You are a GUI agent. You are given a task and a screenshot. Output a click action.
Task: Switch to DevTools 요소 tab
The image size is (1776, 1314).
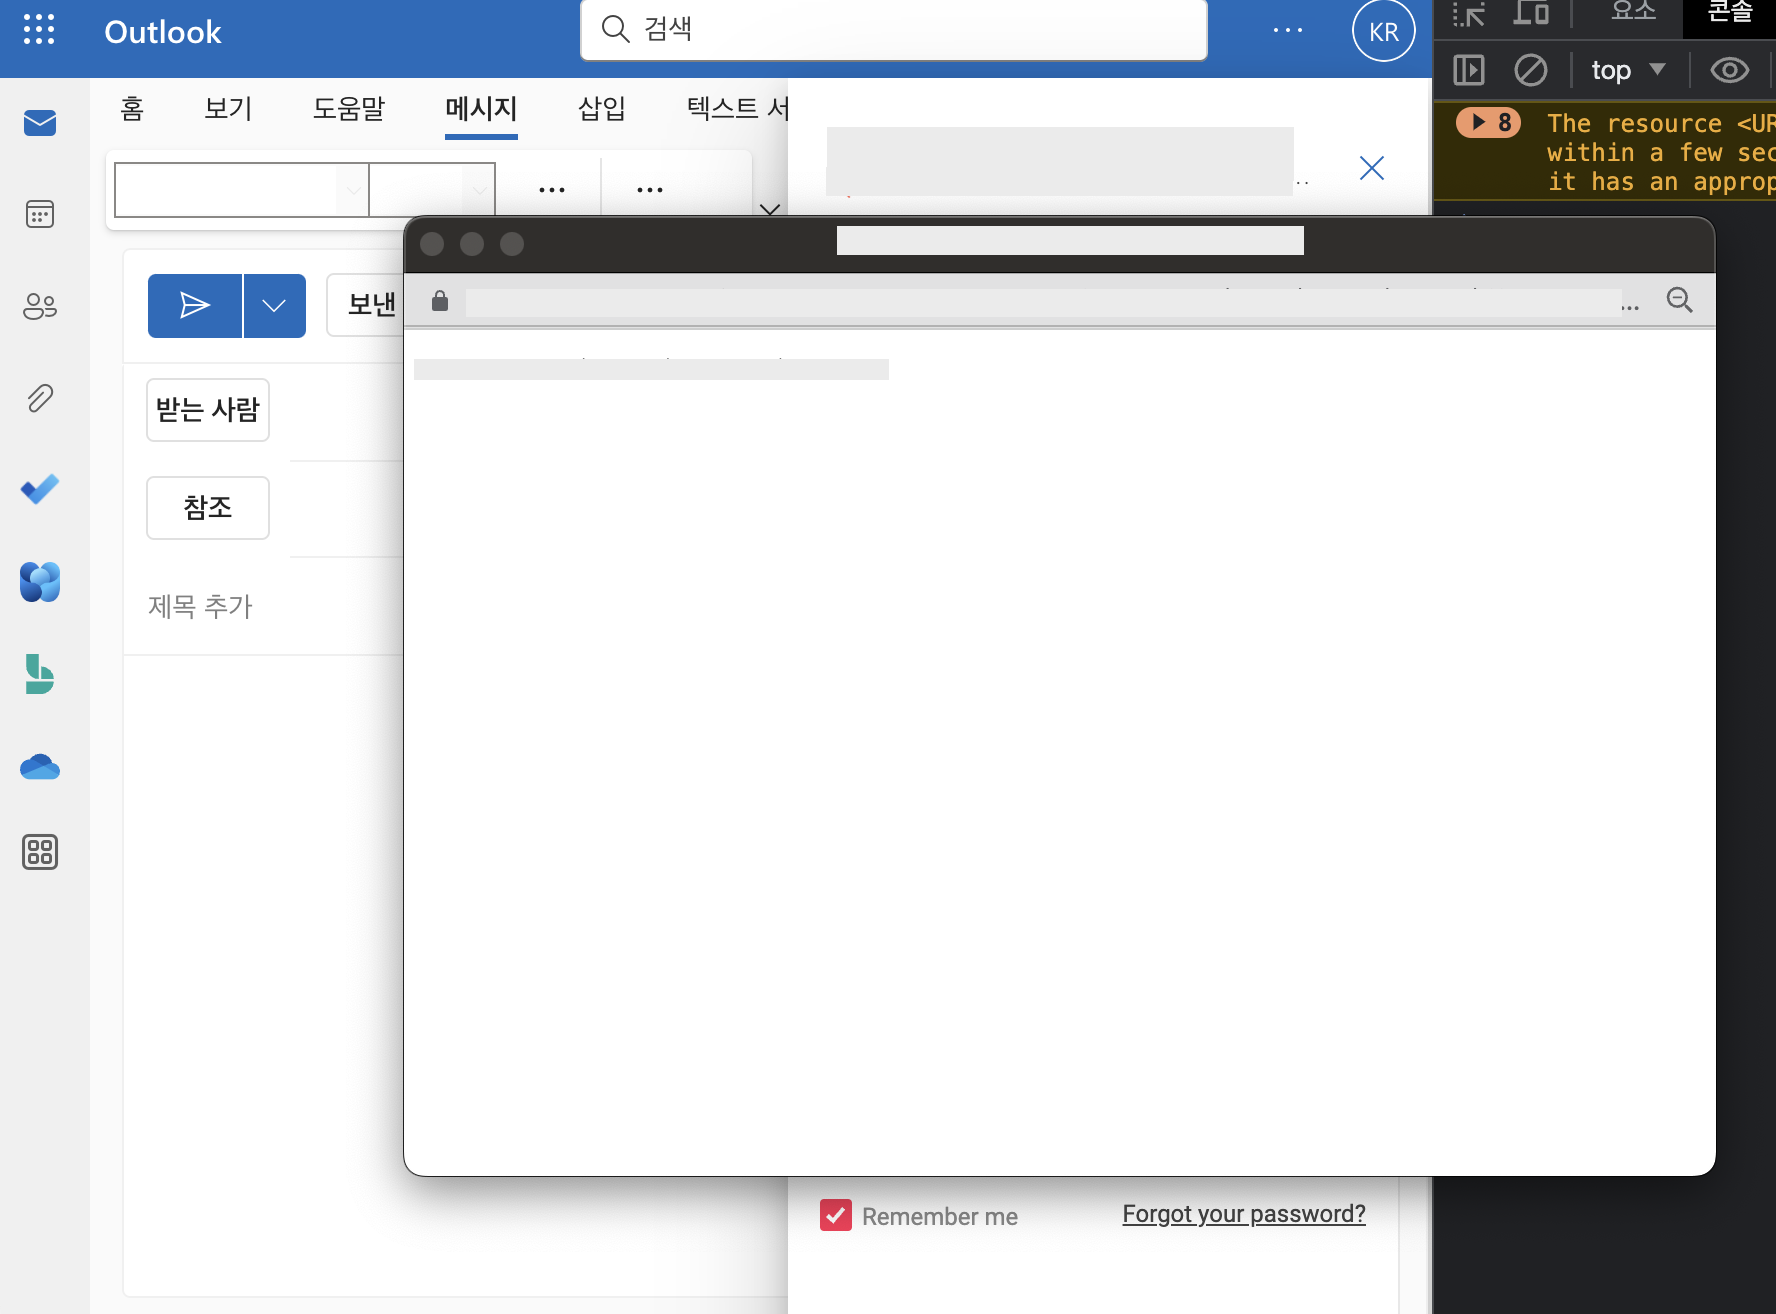pyautogui.click(x=1633, y=12)
